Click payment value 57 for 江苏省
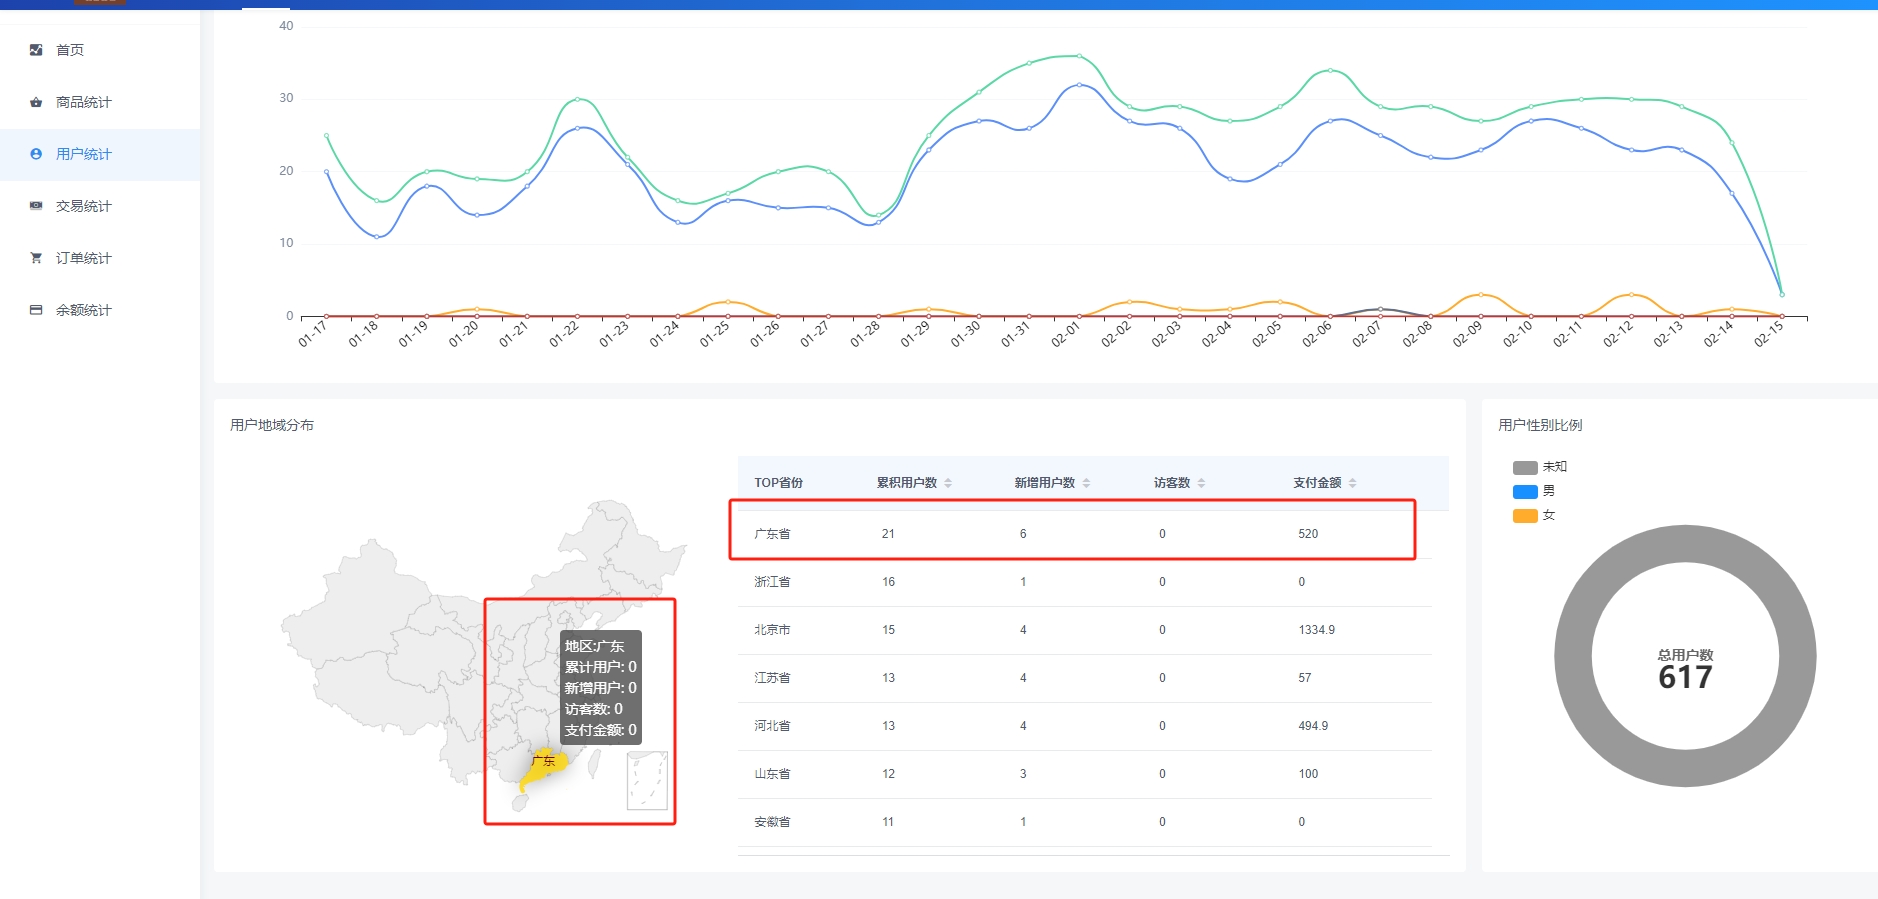Viewport: 1878px width, 899px height. pos(1305,678)
